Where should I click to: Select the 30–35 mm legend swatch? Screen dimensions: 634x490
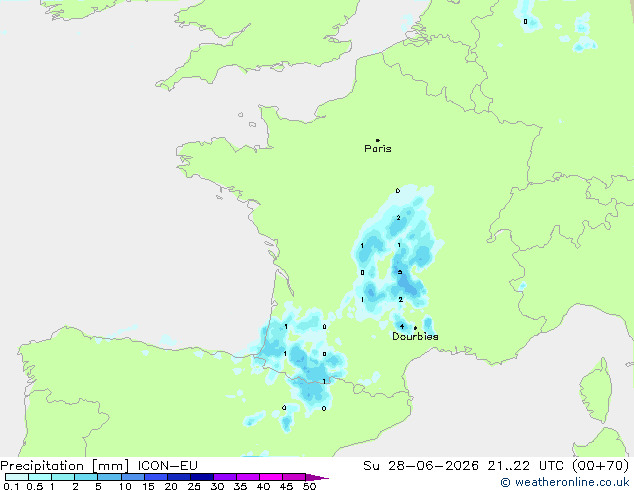(224, 477)
